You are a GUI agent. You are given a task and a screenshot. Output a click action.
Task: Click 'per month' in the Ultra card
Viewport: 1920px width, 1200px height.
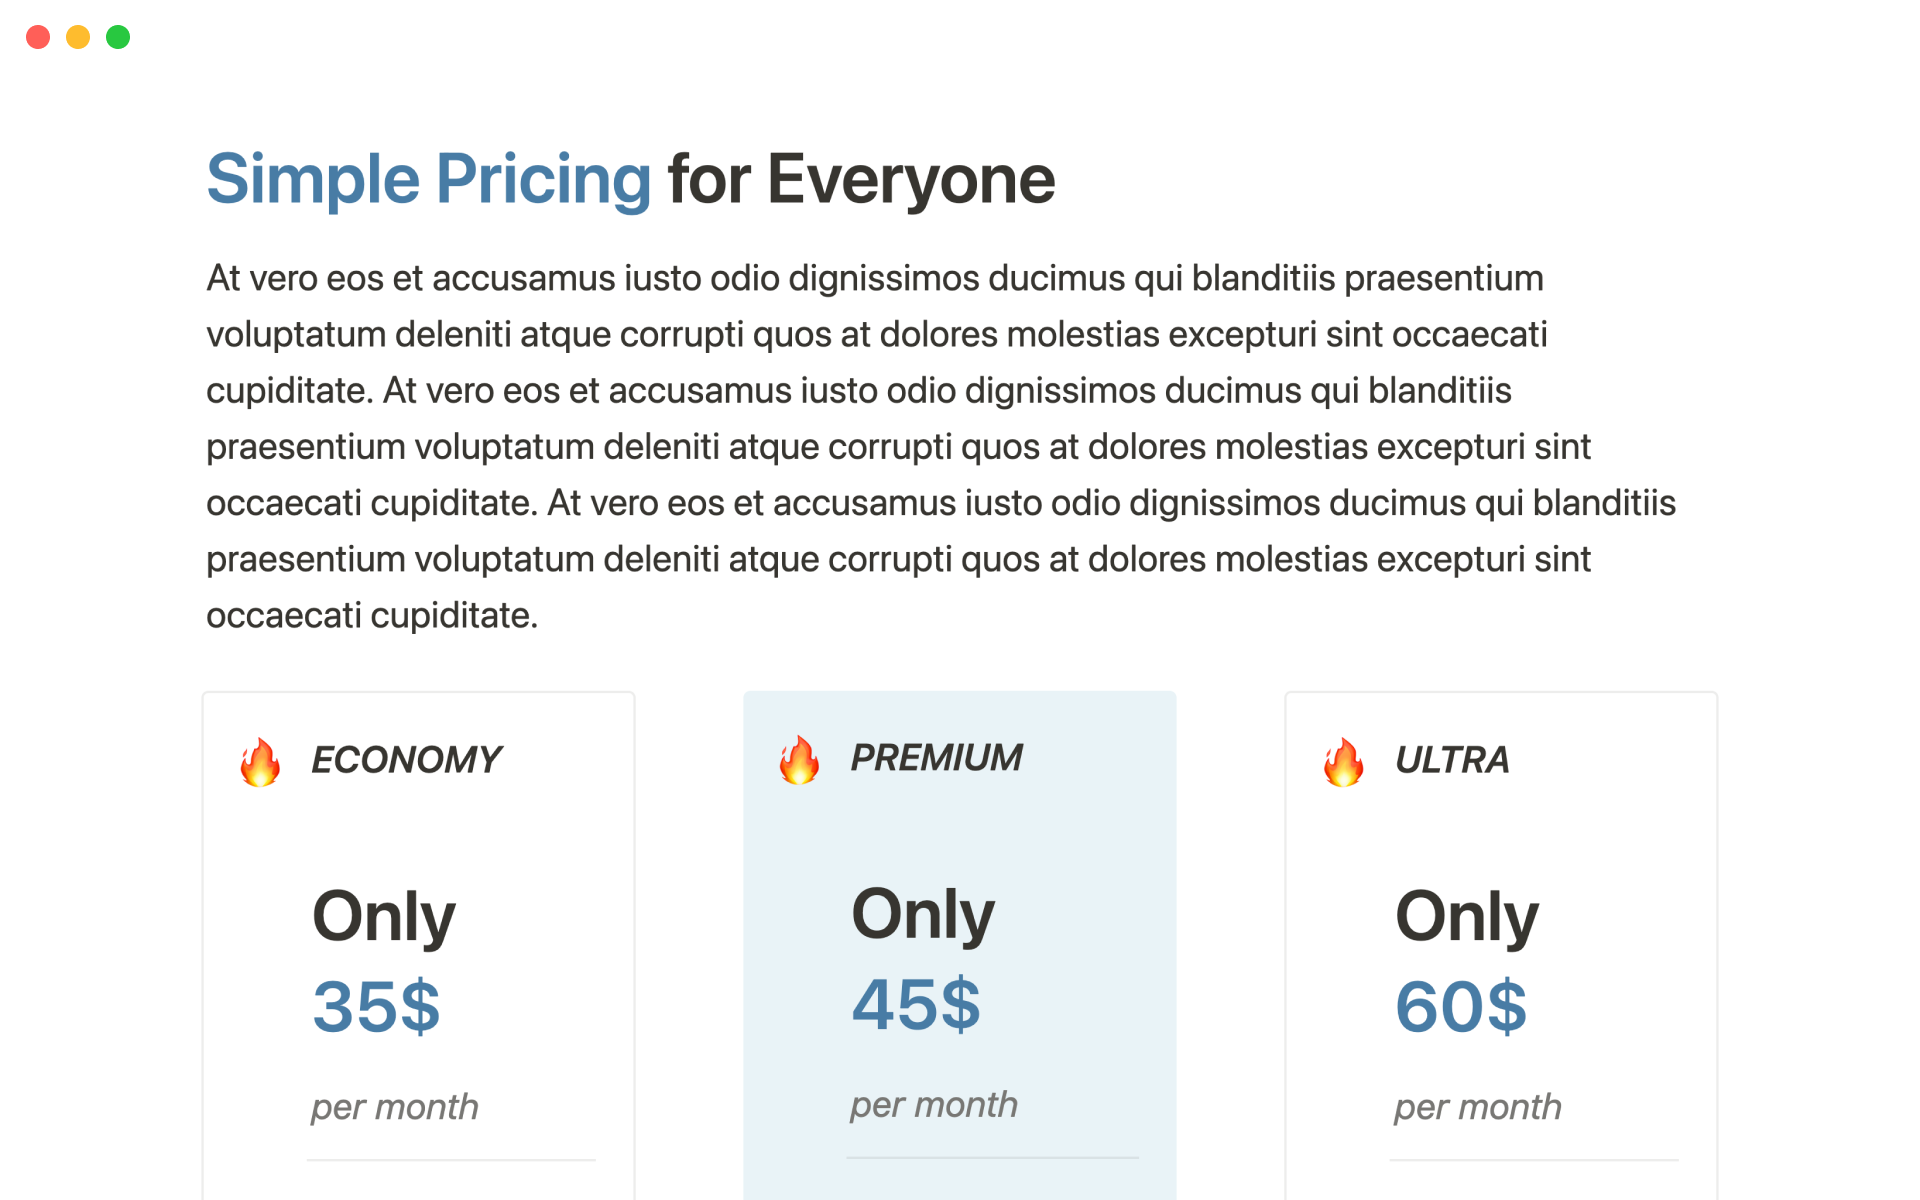[x=1477, y=1107]
